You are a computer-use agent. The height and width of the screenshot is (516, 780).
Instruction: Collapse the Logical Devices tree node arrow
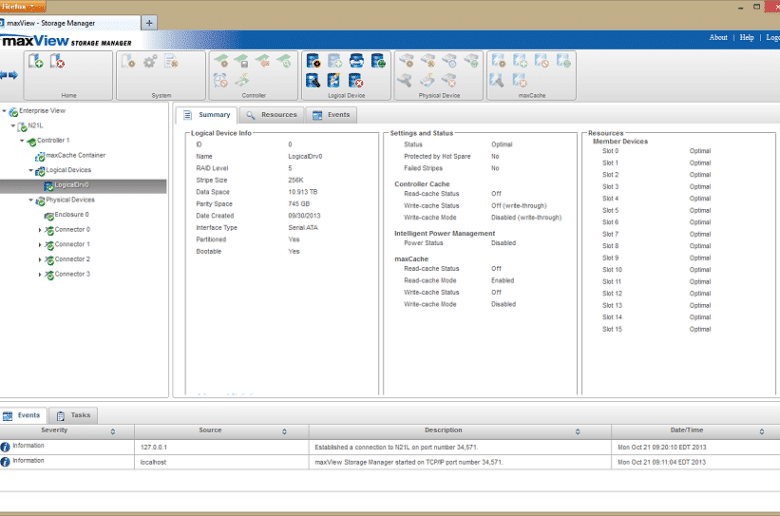(x=31, y=171)
